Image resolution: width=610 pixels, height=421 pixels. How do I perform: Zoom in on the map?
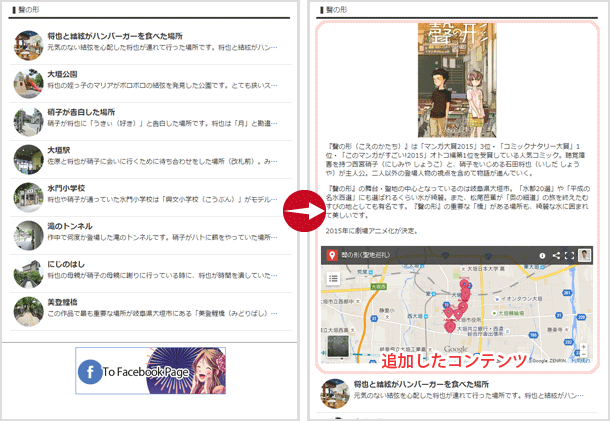pos(584,346)
